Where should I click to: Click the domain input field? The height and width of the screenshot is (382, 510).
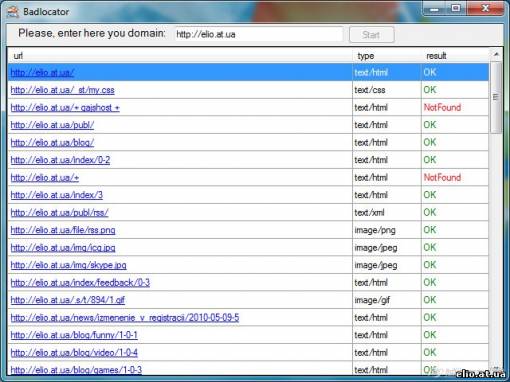click(259, 34)
